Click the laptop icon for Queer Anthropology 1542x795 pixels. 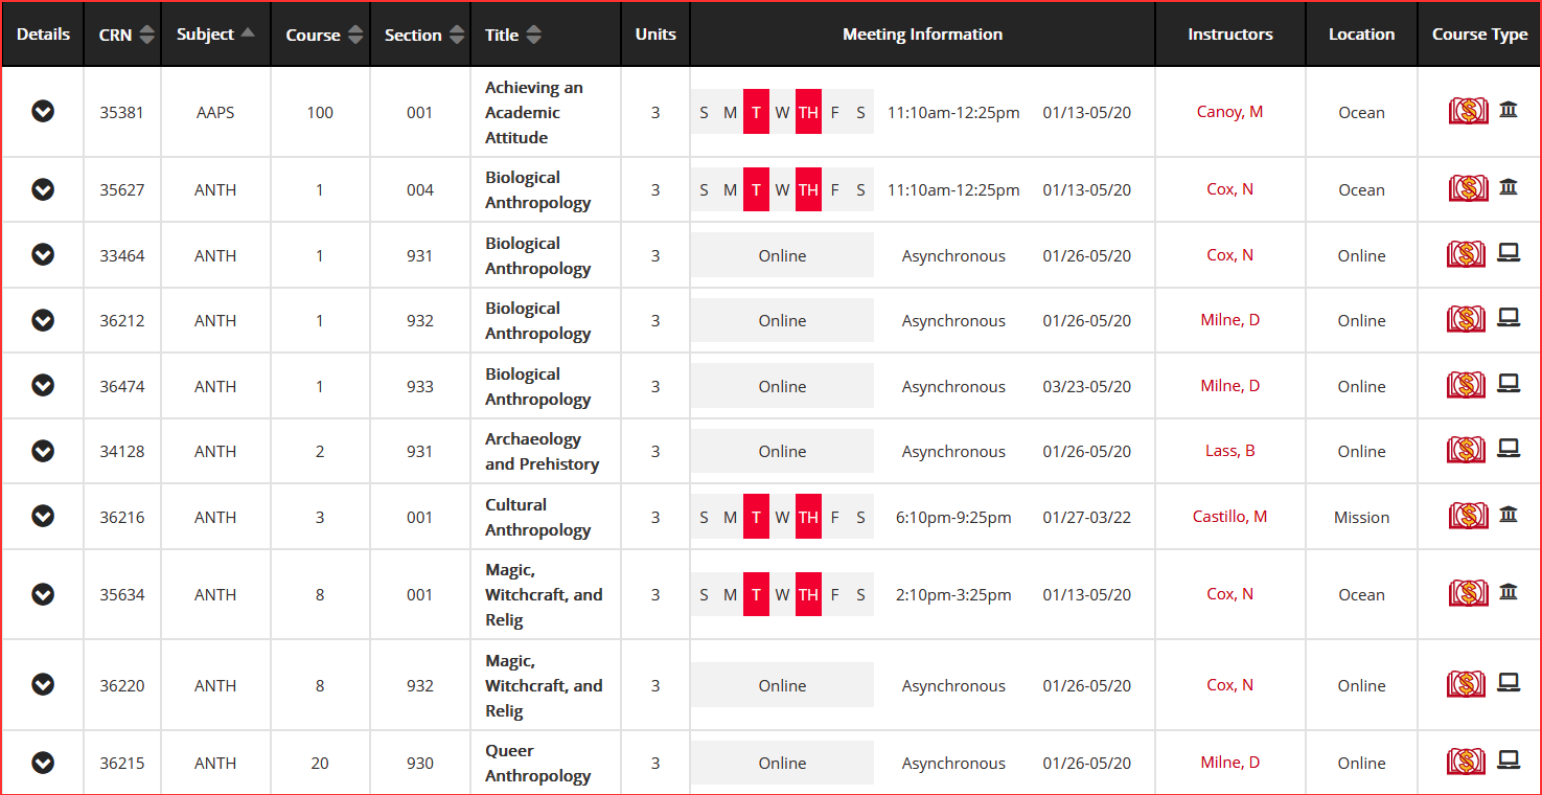(x=1508, y=761)
